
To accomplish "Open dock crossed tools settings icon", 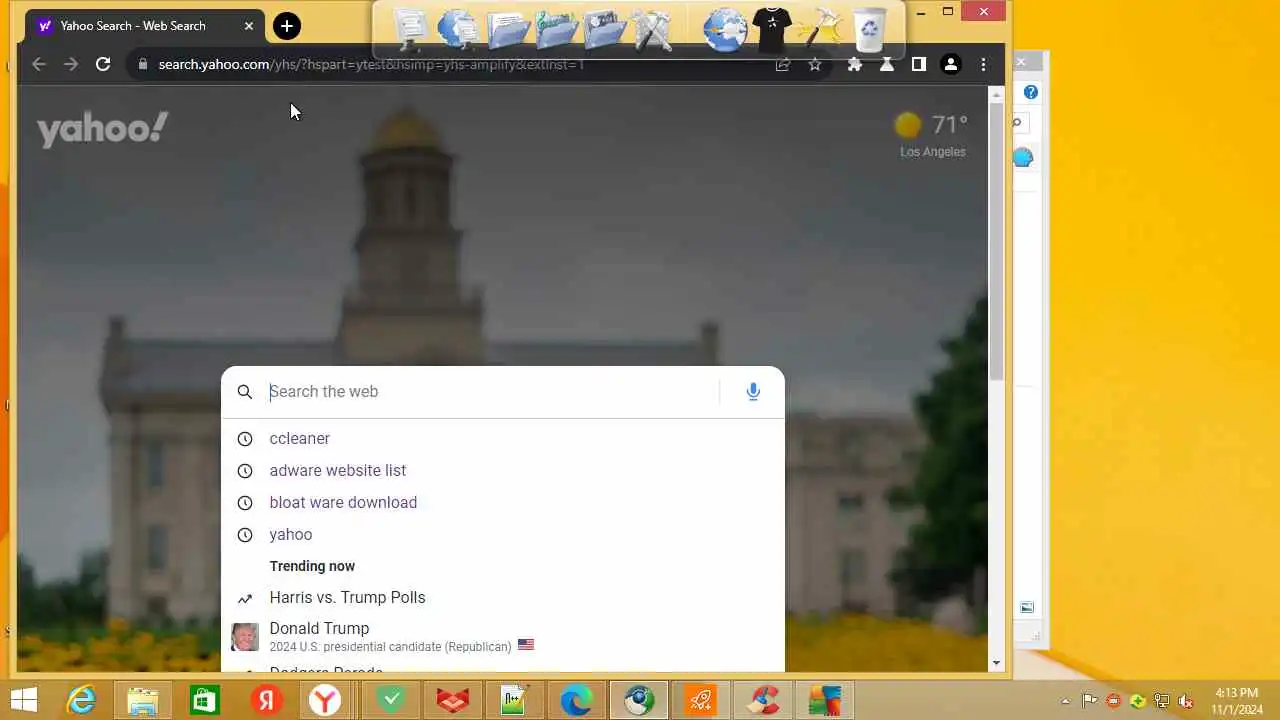I will pyautogui.click(x=651, y=28).
